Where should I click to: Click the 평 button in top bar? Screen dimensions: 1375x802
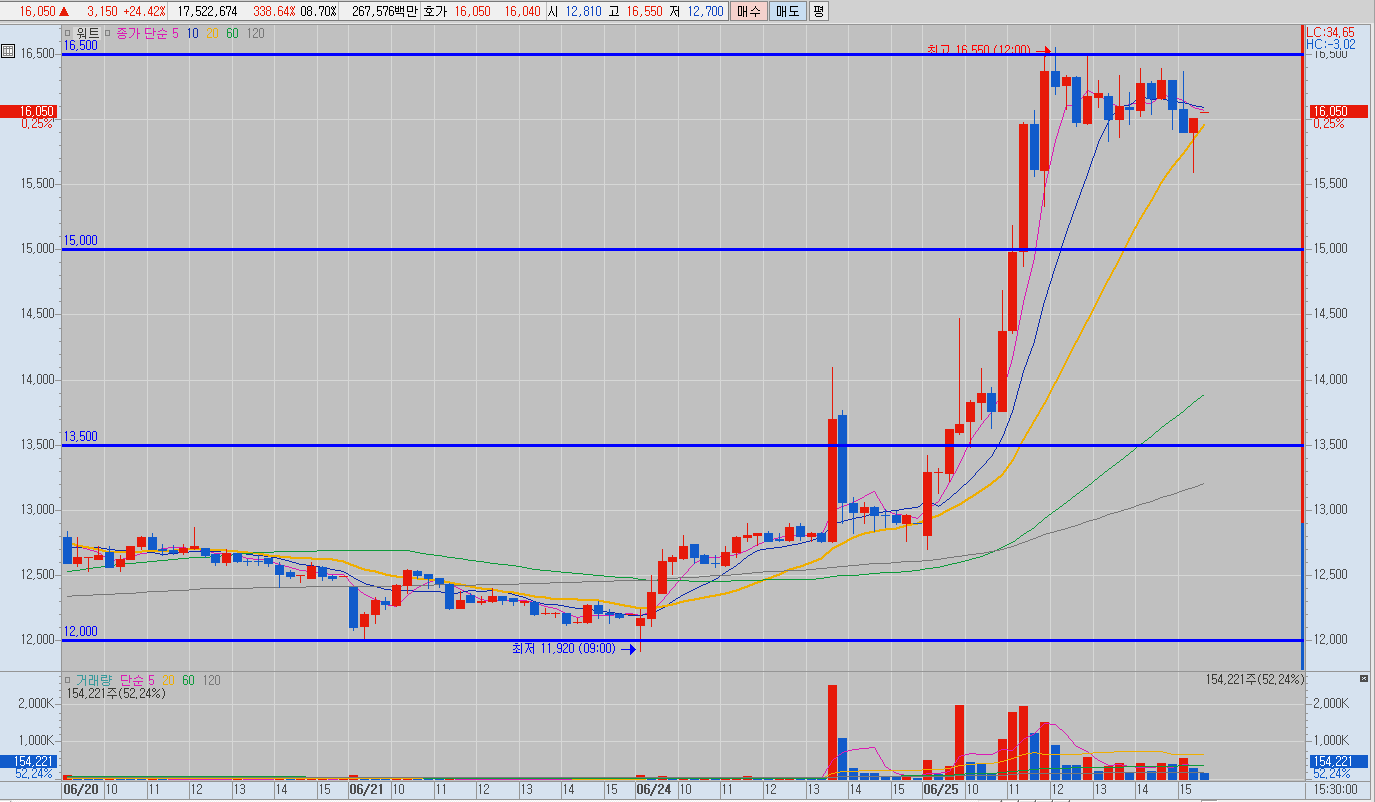pyautogui.click(x=818, y=11)
